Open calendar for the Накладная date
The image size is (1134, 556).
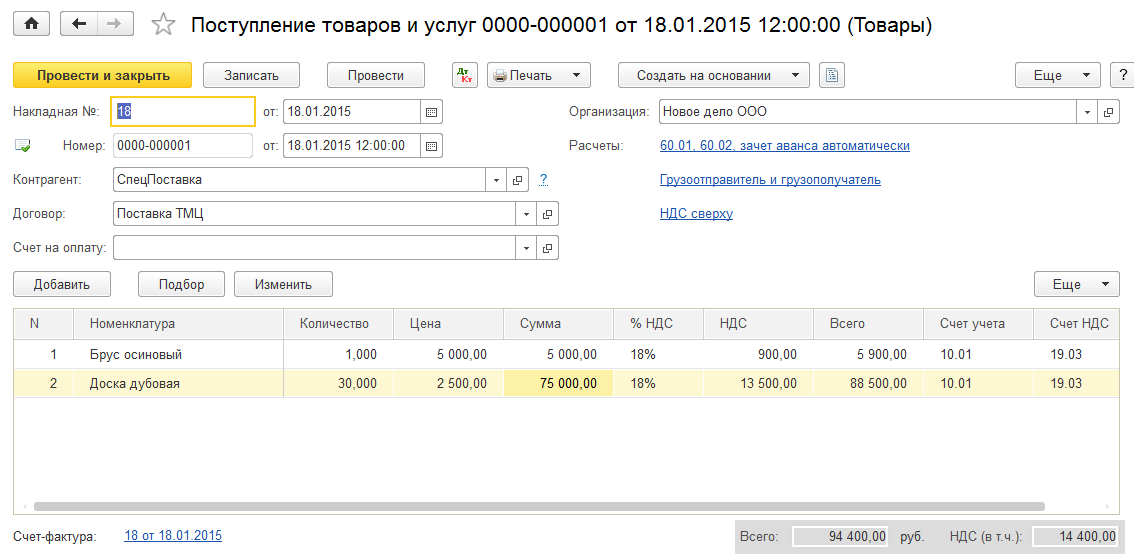pyautogui.click(x=431, y=112)
